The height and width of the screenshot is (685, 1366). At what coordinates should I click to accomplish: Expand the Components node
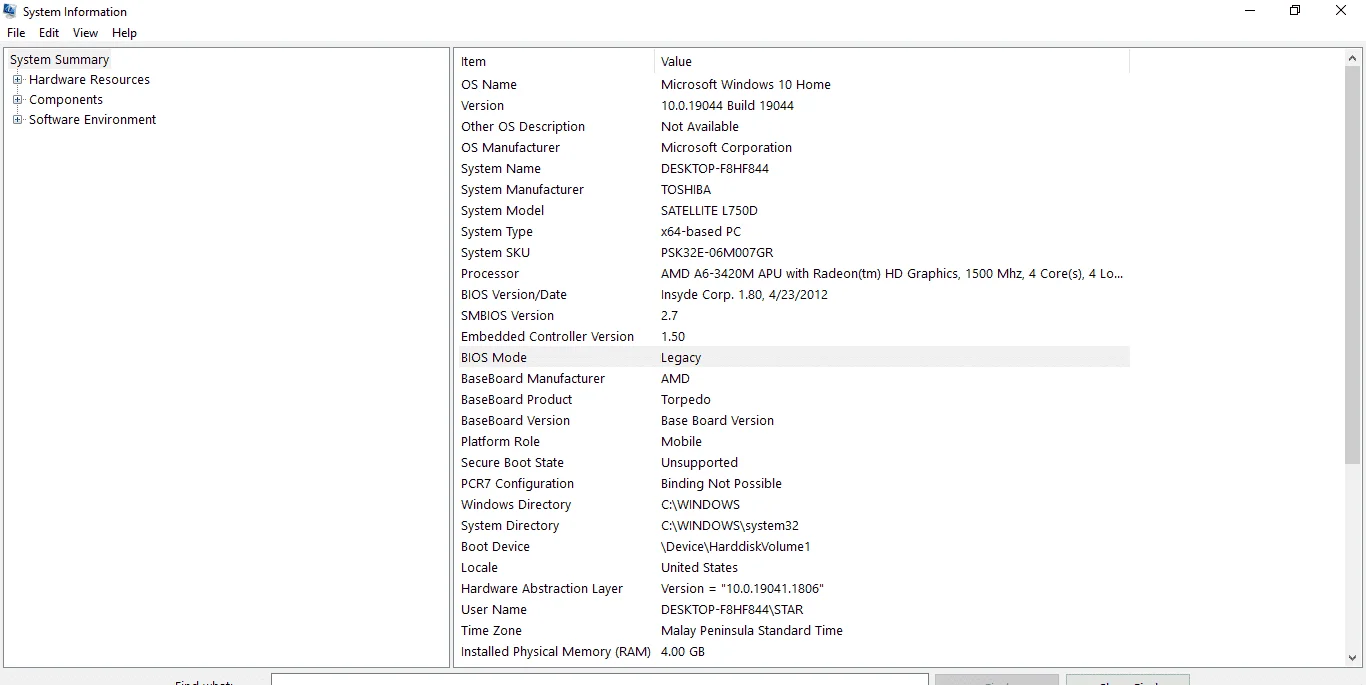[17, 100]
